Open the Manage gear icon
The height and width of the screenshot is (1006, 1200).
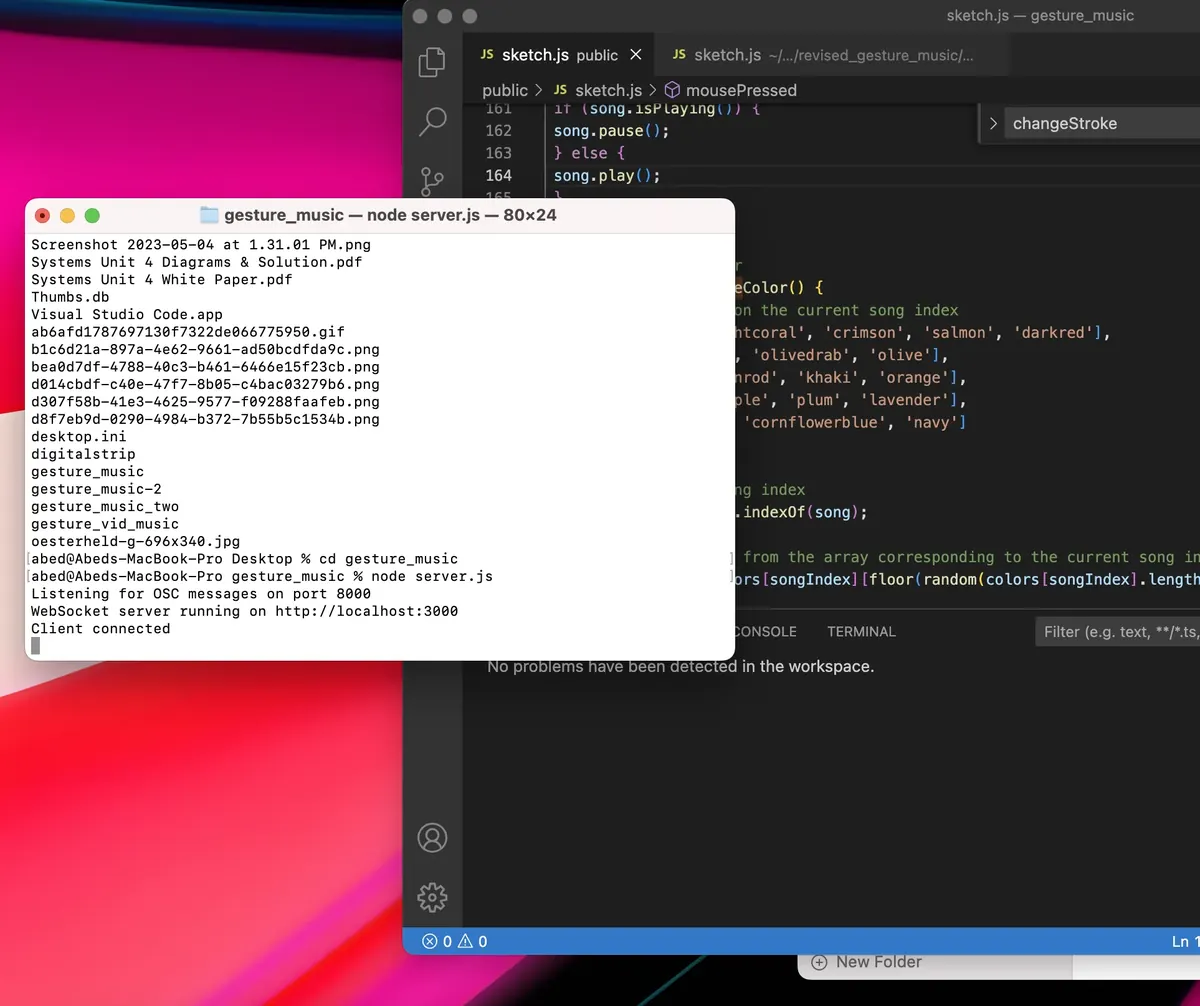432,896
